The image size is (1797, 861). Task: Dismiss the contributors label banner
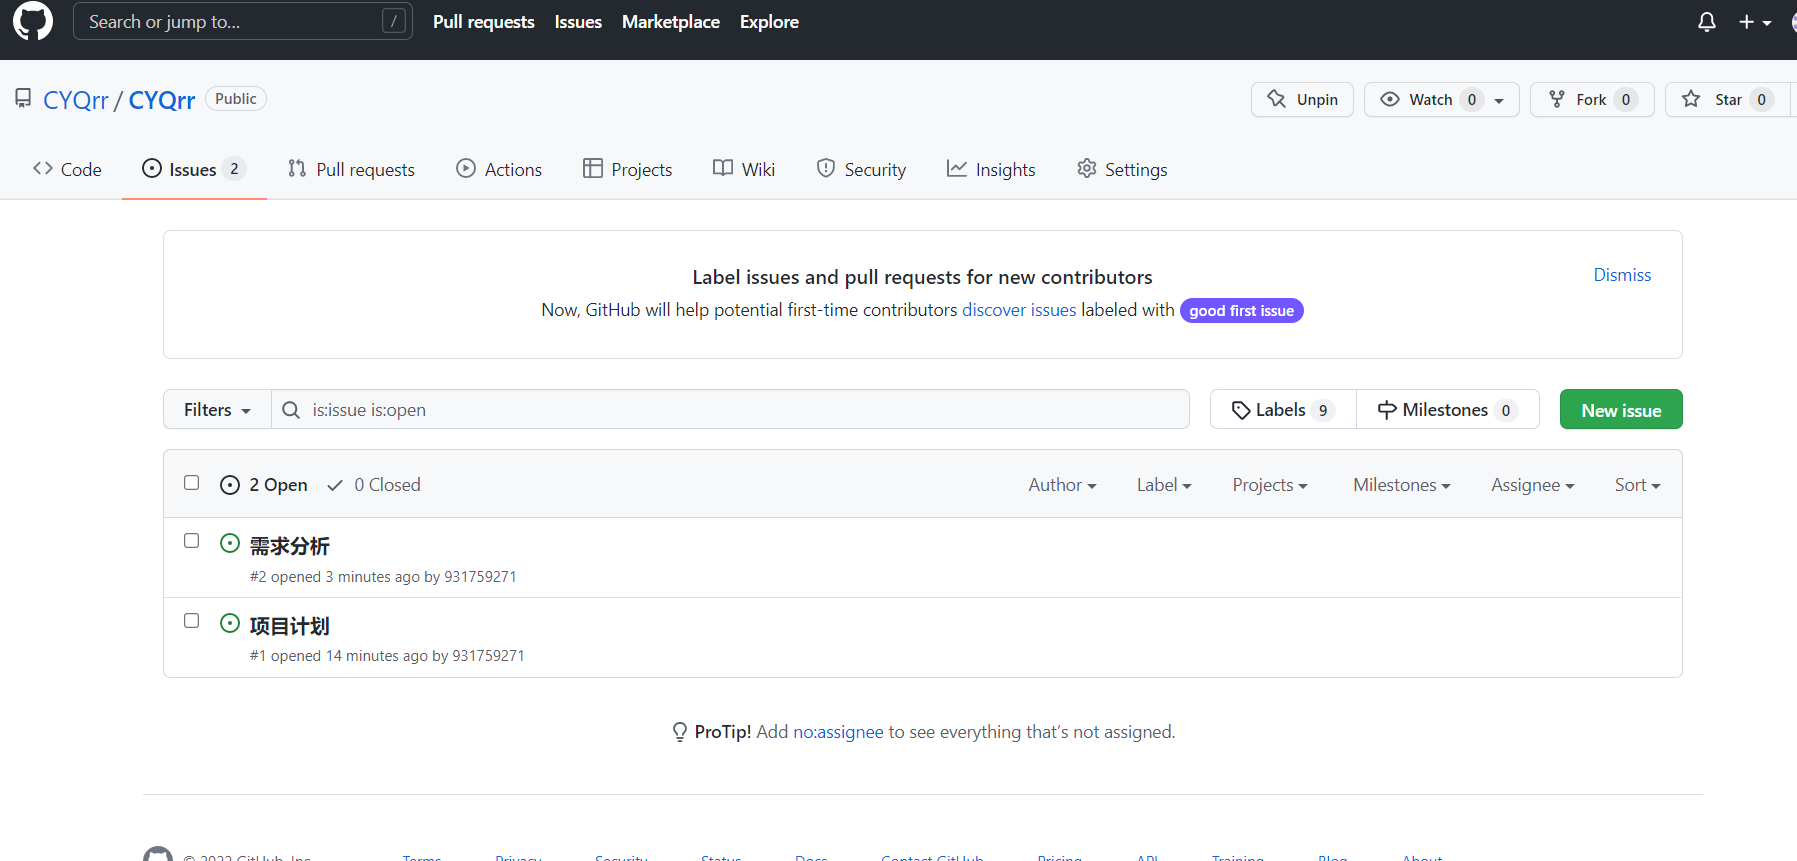[1622, 275]
